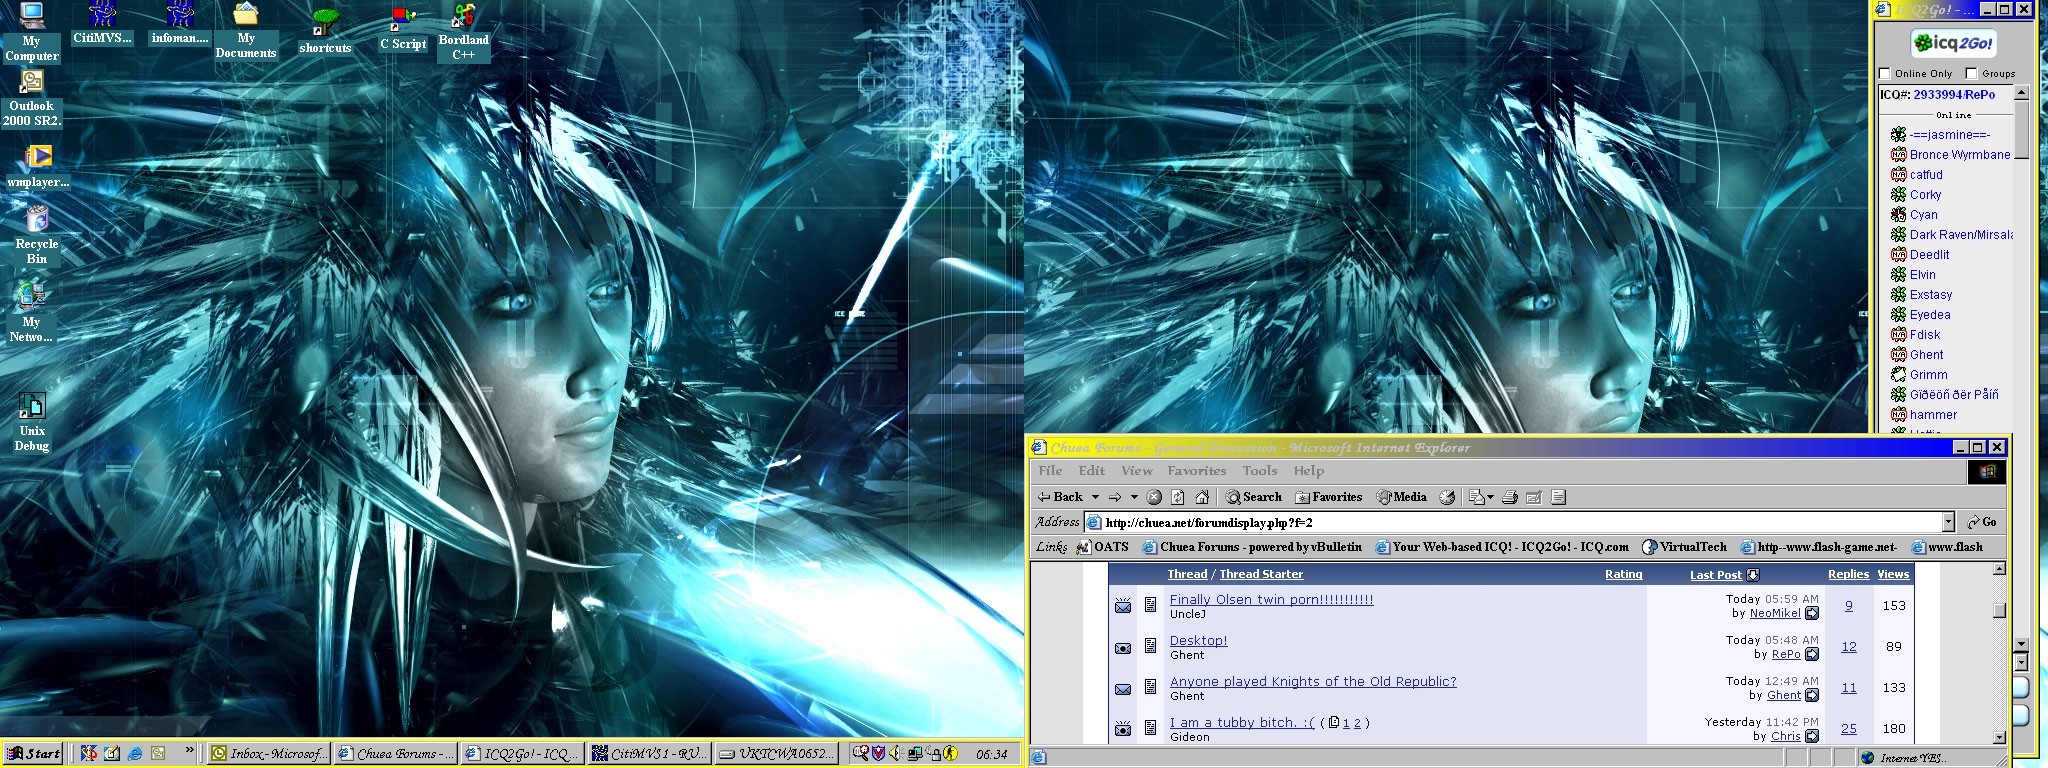
Task: Select contact Corky in the ICQ list
Action: coord(1925,195)
